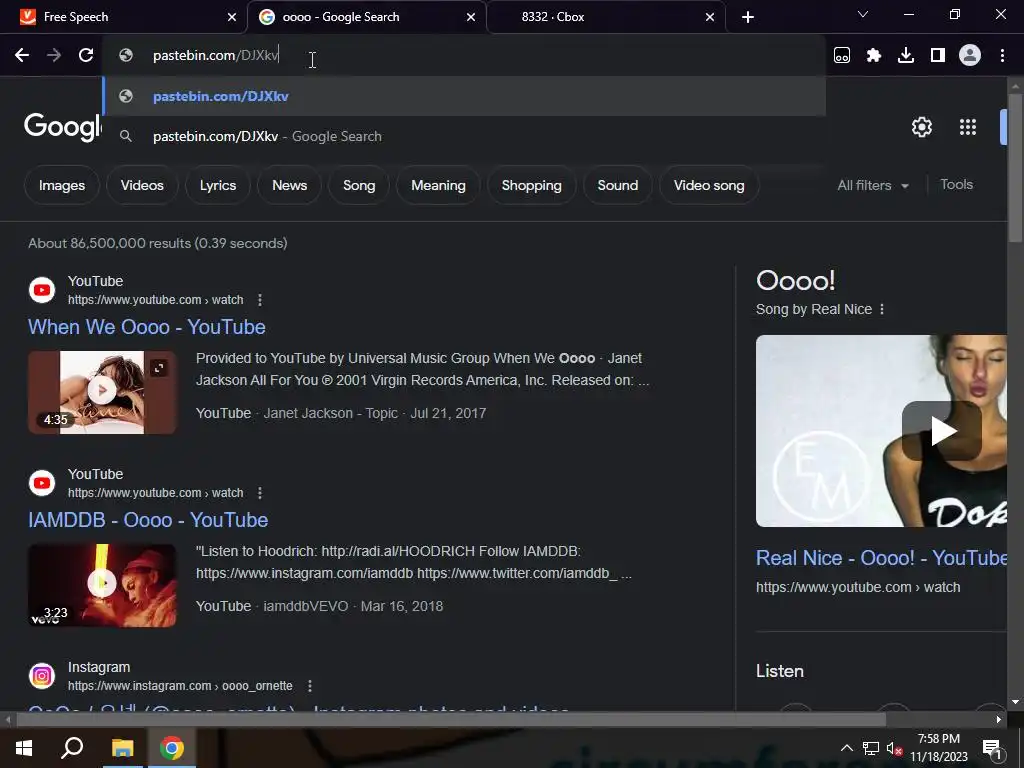
Task: Open the Google apps grid
Action: point(968,127)
